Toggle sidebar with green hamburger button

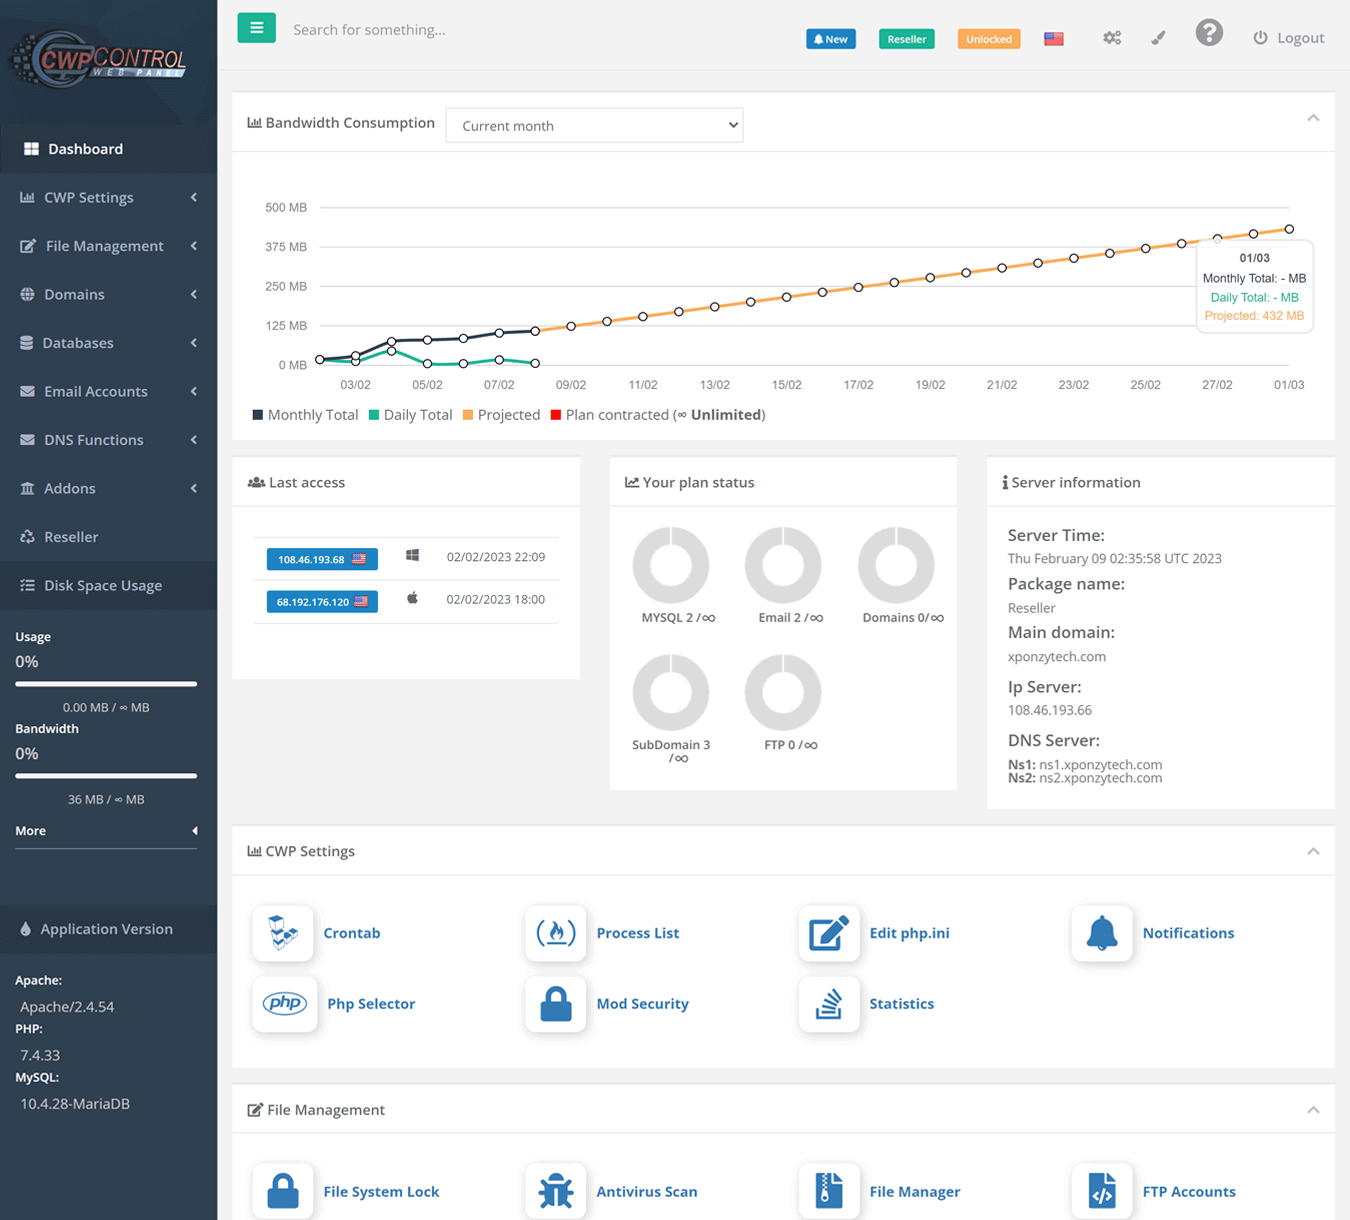[256, 28]
